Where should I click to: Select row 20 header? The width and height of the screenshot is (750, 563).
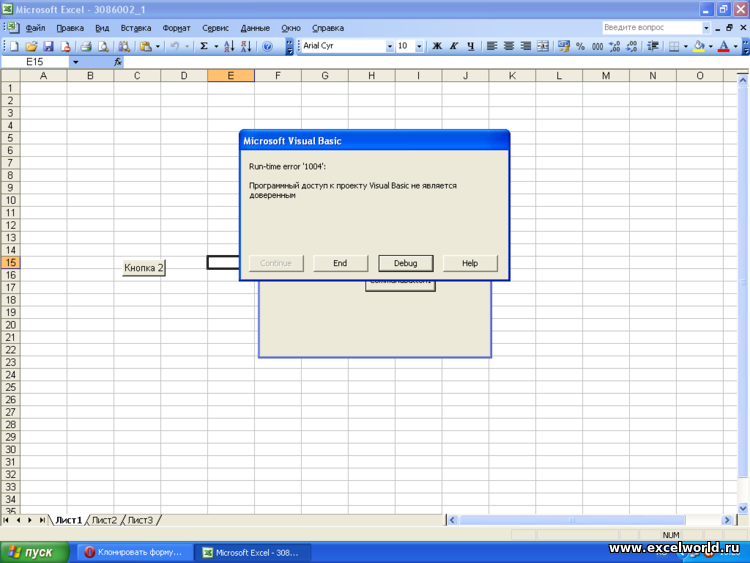pyautogui.click(x=11, y=325)
